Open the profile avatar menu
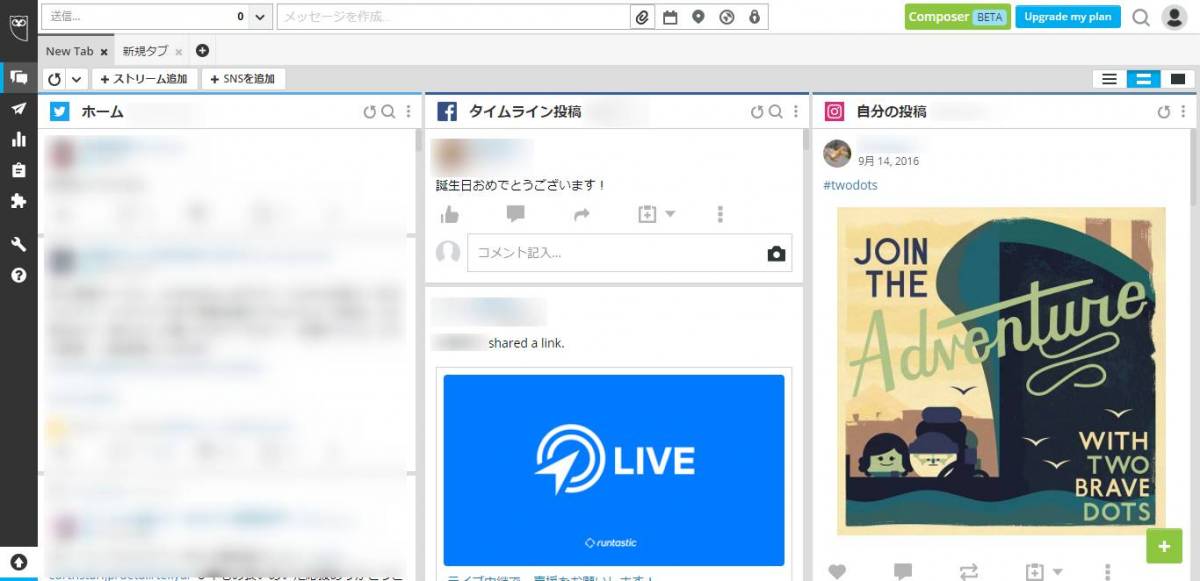 (x=1174, y=17)
